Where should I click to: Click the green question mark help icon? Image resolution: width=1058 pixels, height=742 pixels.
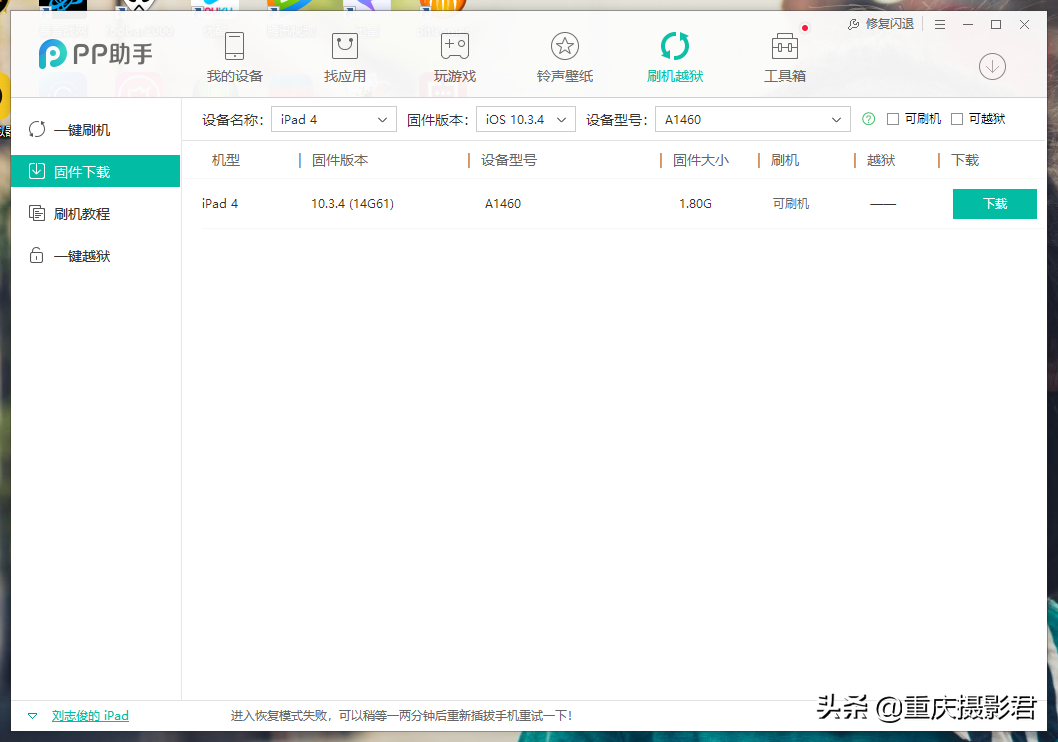tap(868, 119)
